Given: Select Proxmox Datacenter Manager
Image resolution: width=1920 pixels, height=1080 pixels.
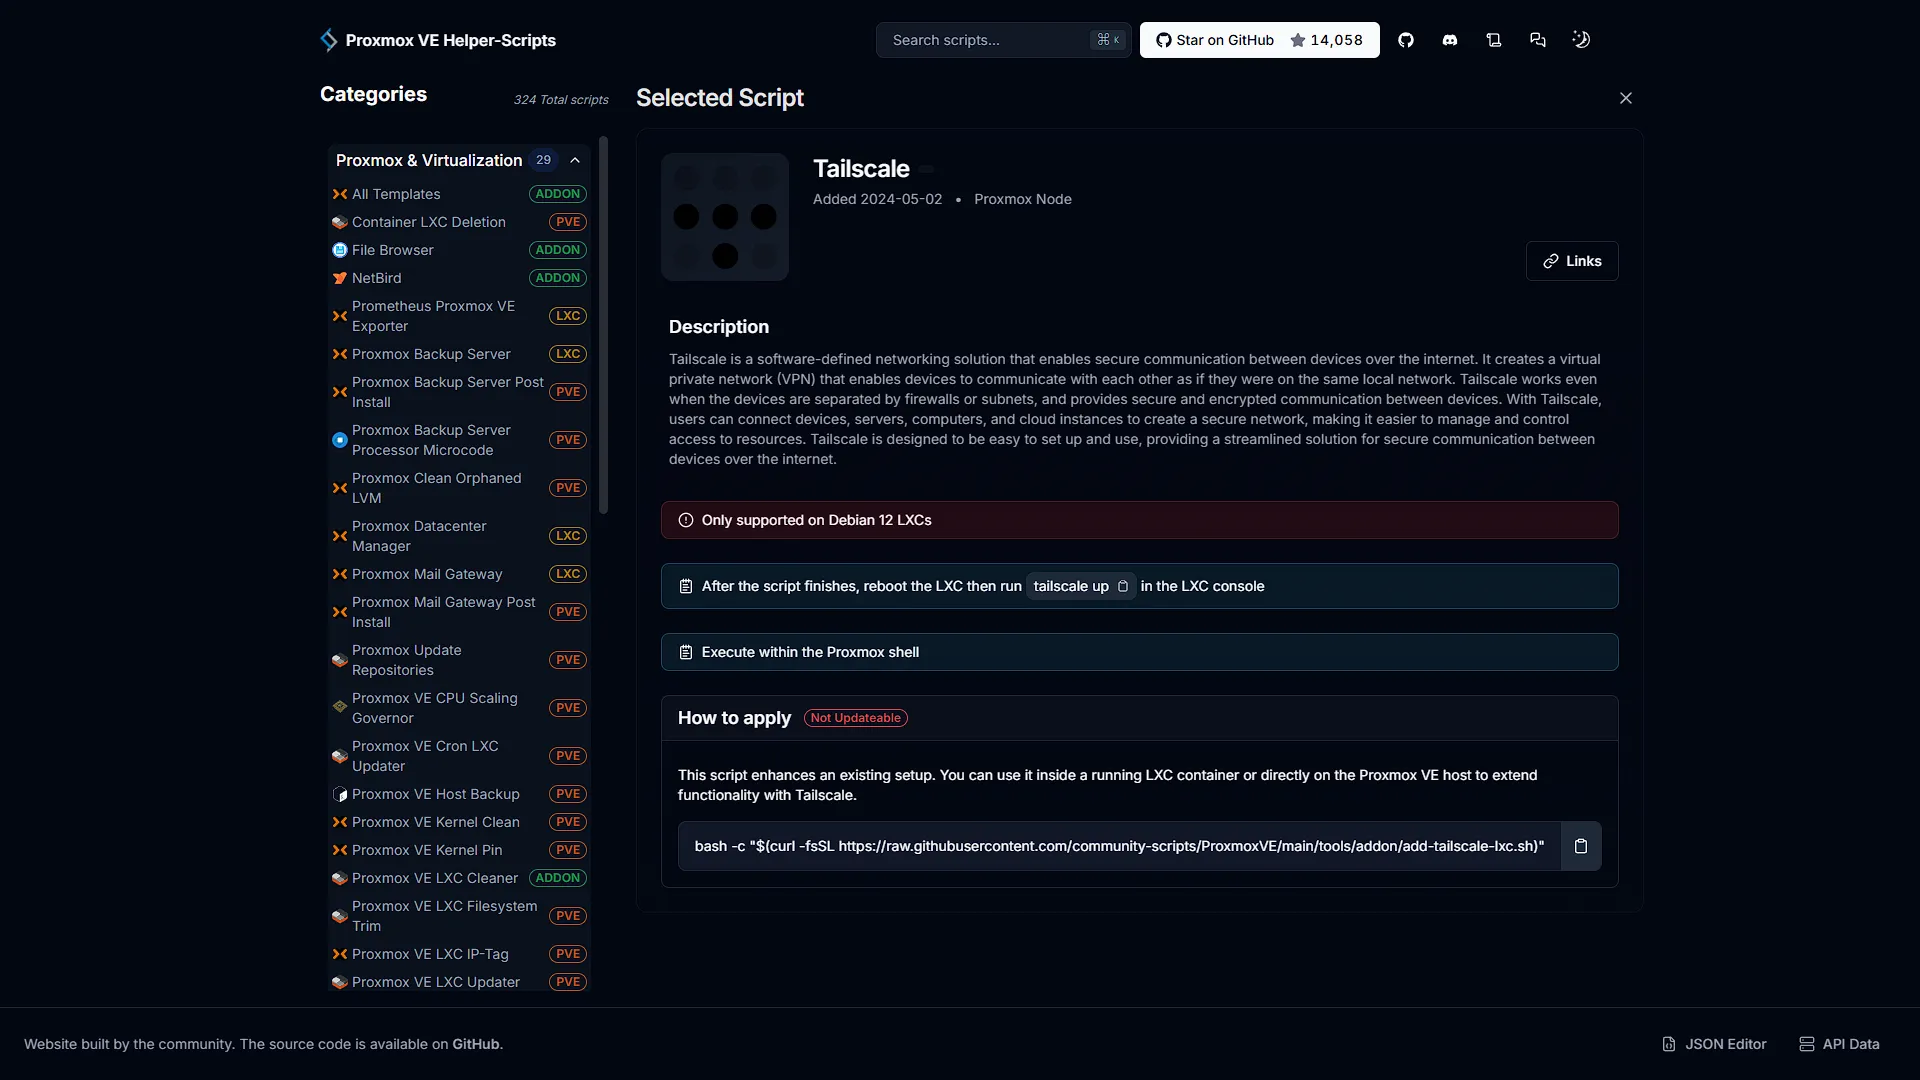Looking at the screenshot, I should click(459, 536).
